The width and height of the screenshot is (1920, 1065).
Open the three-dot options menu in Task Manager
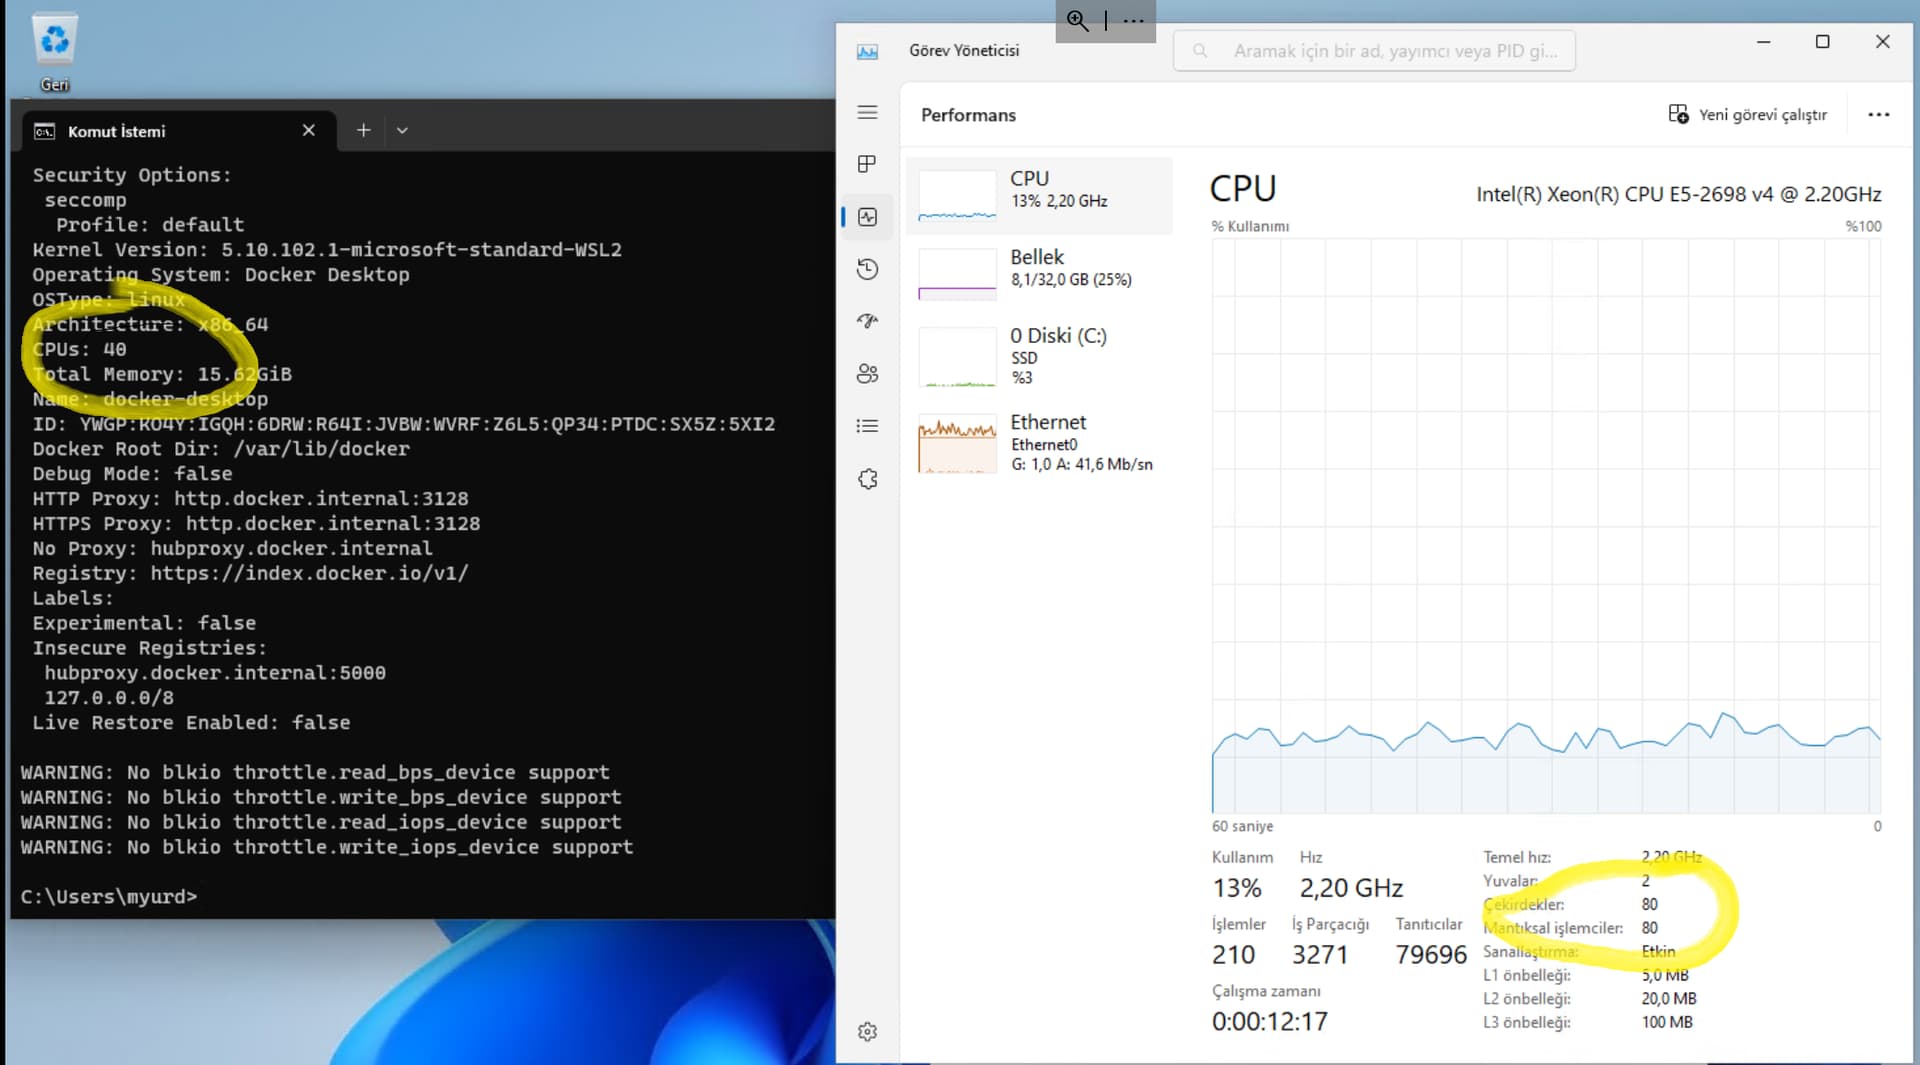[1879, 114]
